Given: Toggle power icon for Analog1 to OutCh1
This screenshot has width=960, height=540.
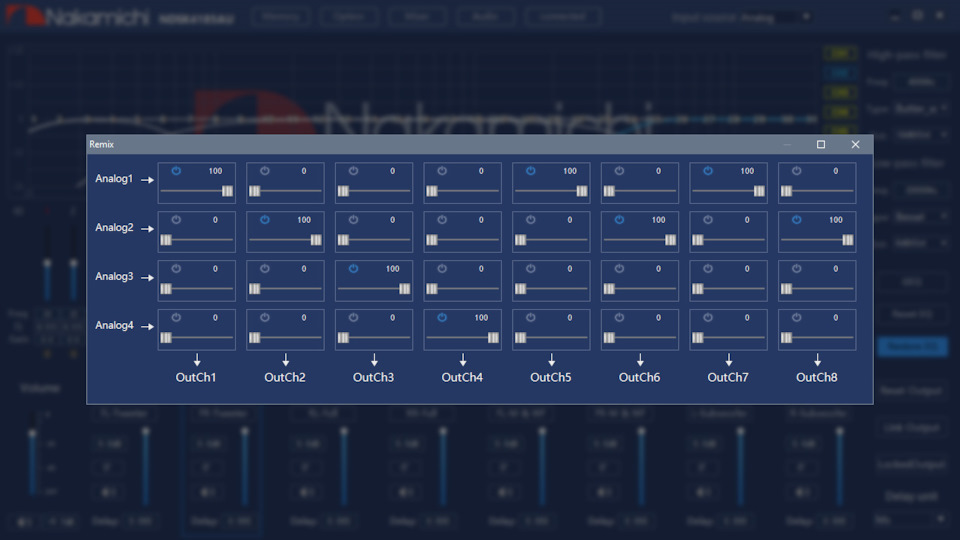Looking at the screenshot, I should [x=176, y=171].
